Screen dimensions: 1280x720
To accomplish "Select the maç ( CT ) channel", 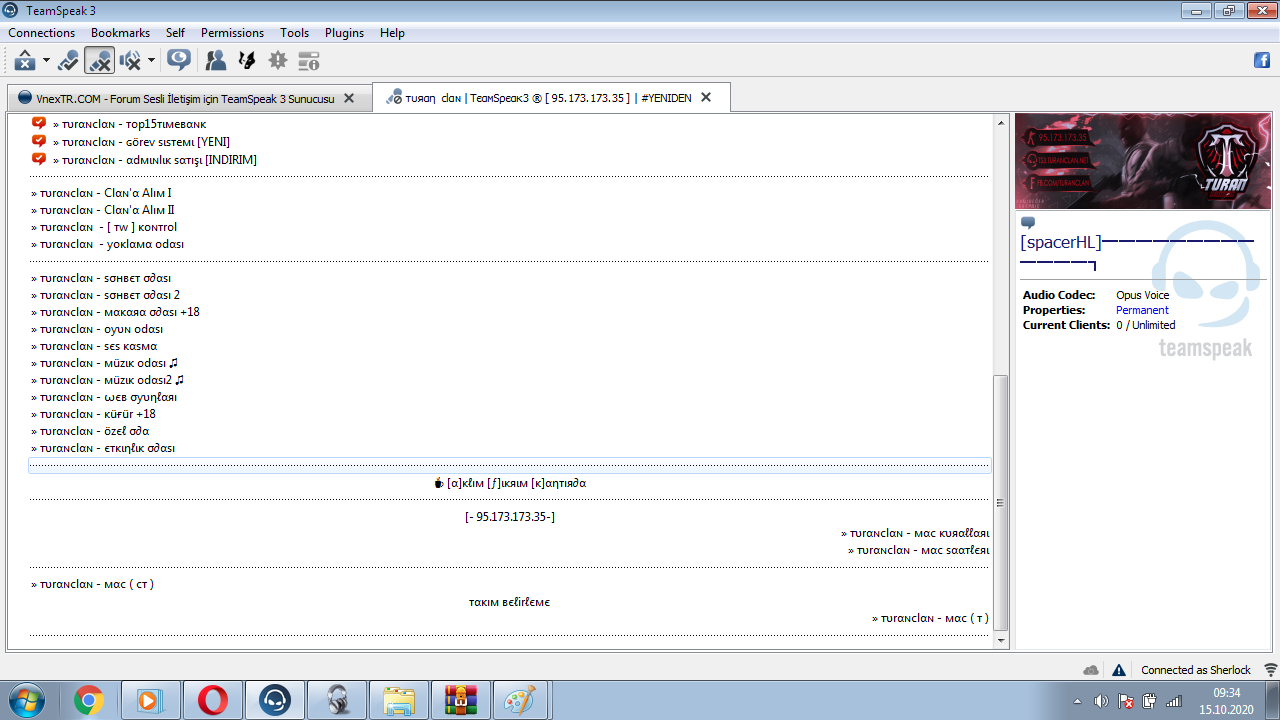I will pos(92,584).
